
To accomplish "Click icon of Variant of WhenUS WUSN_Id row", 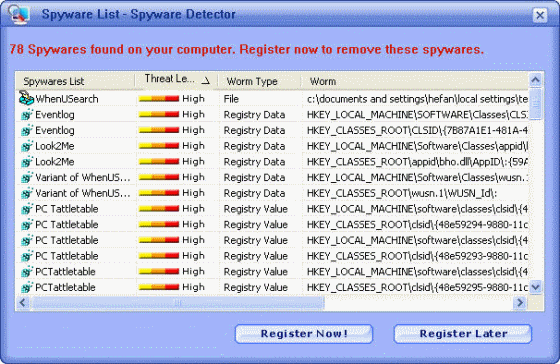I will point(27,193).
